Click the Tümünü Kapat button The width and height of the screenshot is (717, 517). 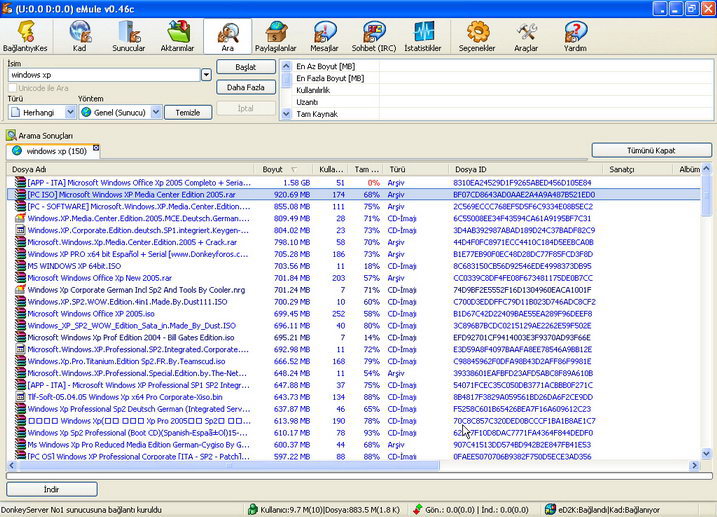(652, 150)
